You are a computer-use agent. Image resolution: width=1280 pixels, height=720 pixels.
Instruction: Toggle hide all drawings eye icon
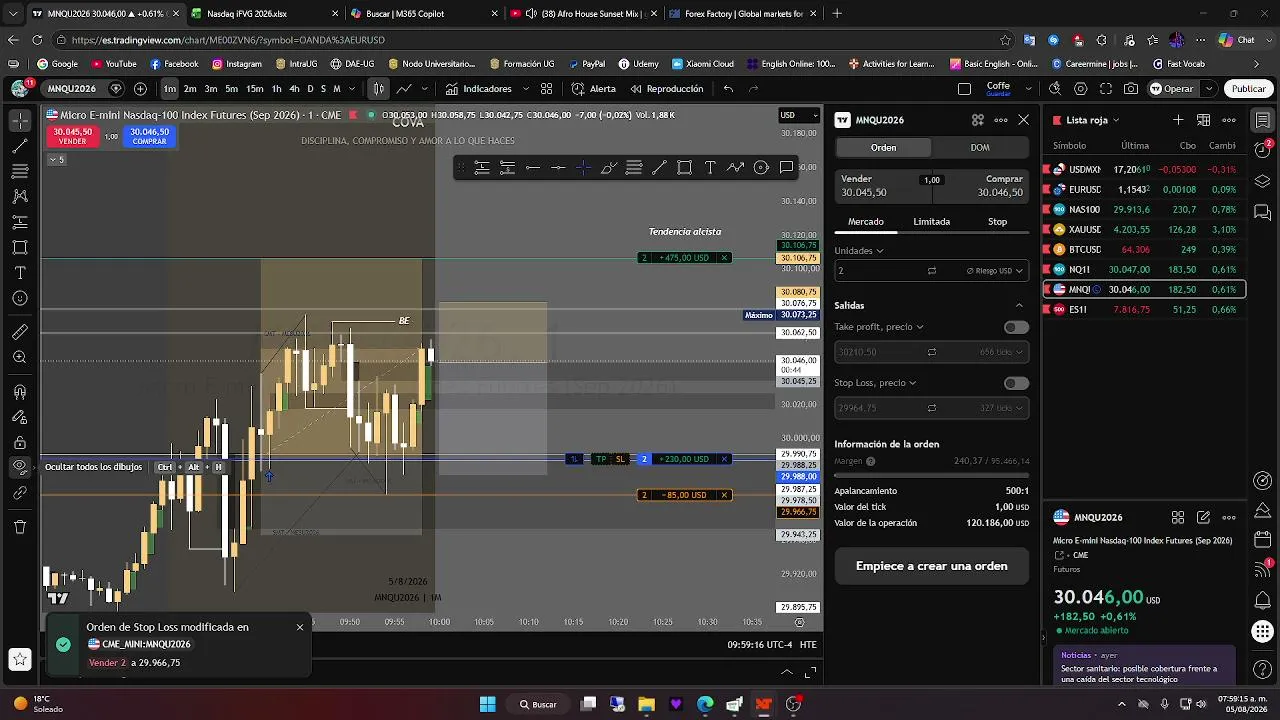(x=20, y=467)
